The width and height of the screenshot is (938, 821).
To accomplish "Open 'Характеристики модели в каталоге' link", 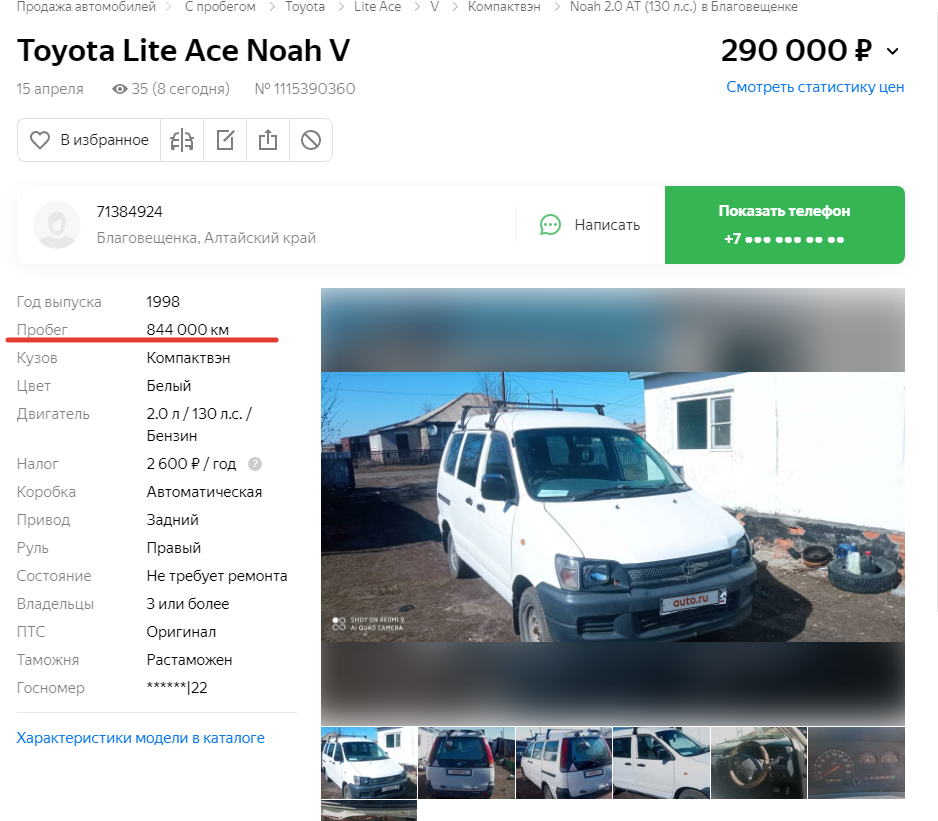I will pos(141,738).
